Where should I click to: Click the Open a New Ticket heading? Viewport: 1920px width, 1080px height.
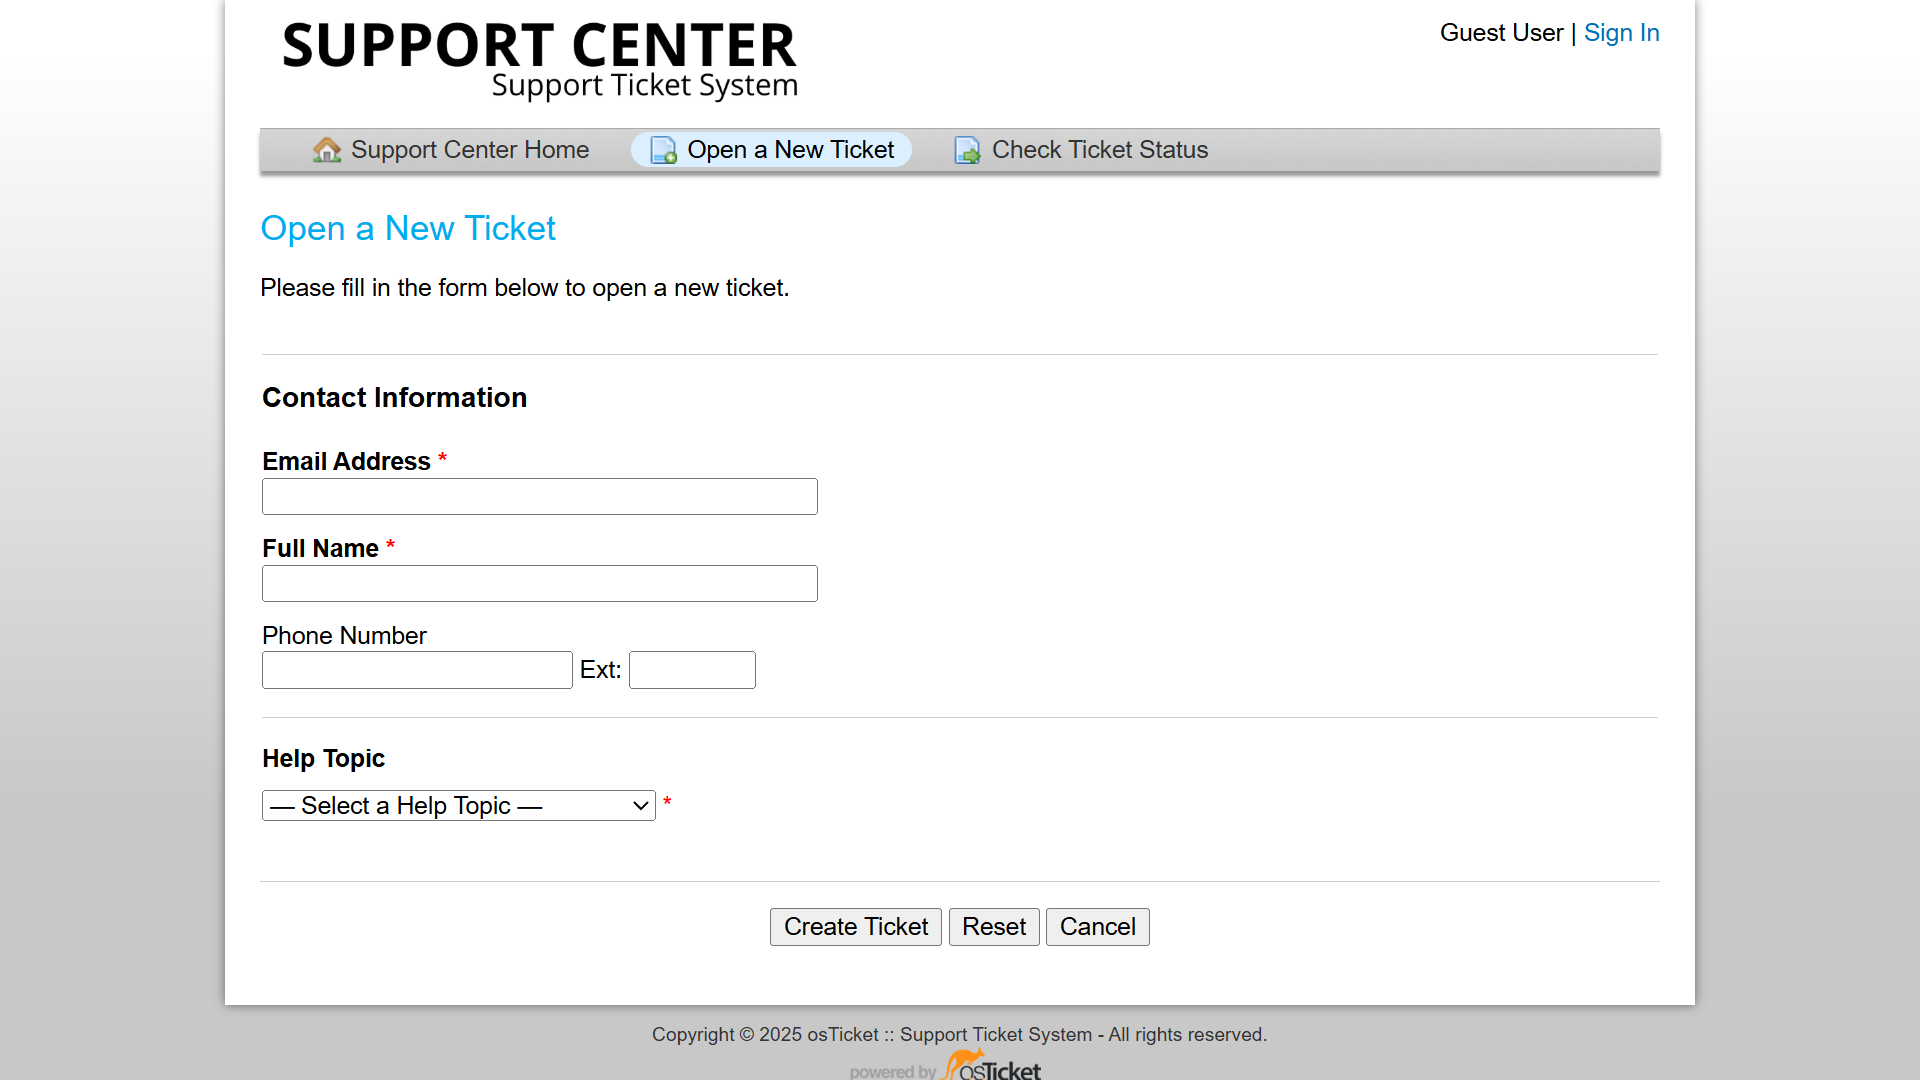[408, 229]
